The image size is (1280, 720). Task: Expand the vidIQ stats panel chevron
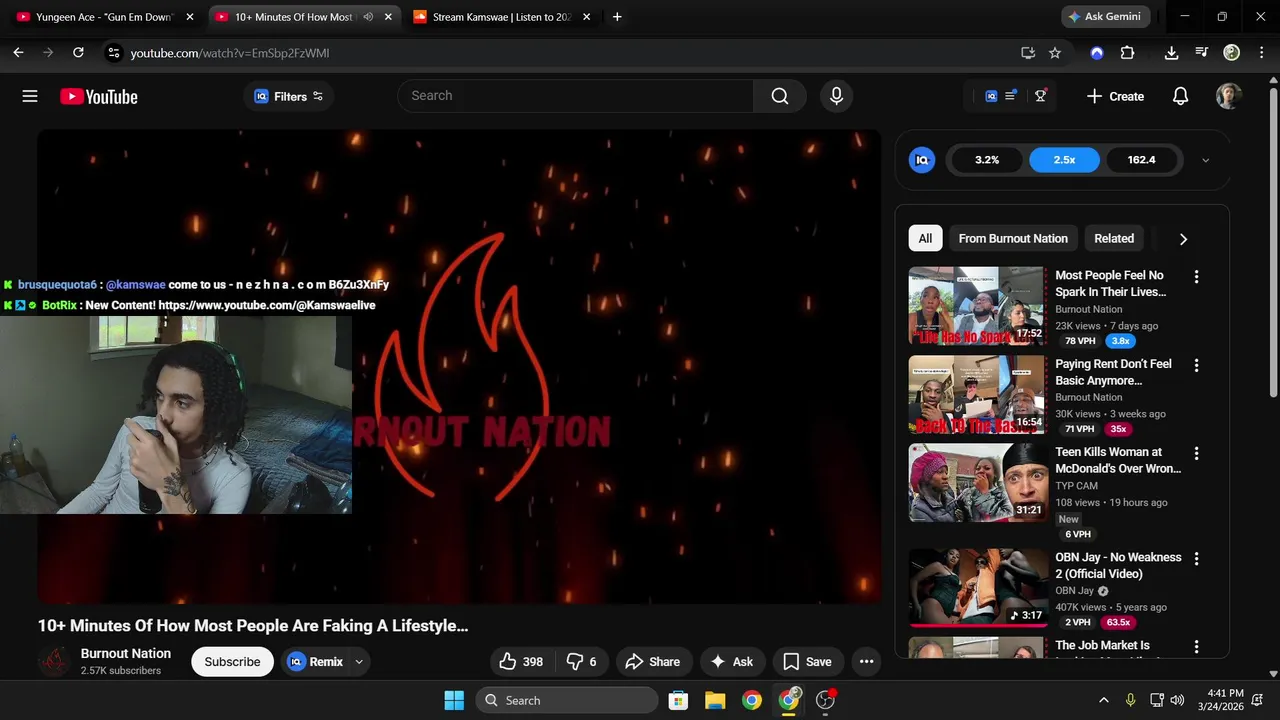1205,160
